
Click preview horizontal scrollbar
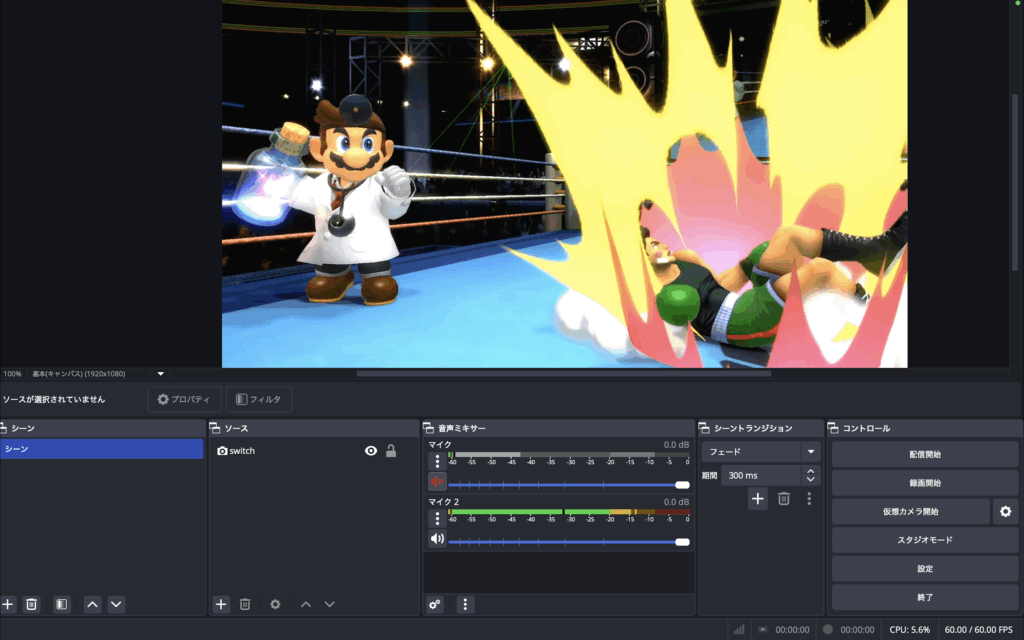click(x=564, y=374)
